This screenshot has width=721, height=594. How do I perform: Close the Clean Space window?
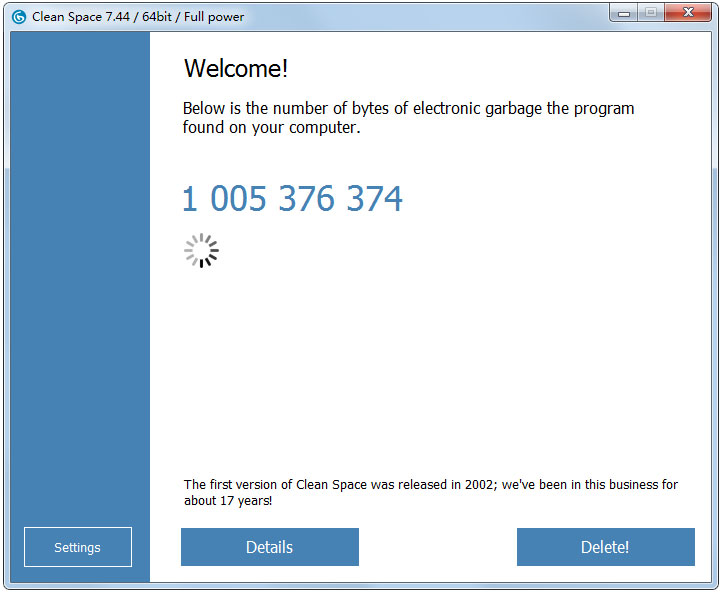pos(690,13)
